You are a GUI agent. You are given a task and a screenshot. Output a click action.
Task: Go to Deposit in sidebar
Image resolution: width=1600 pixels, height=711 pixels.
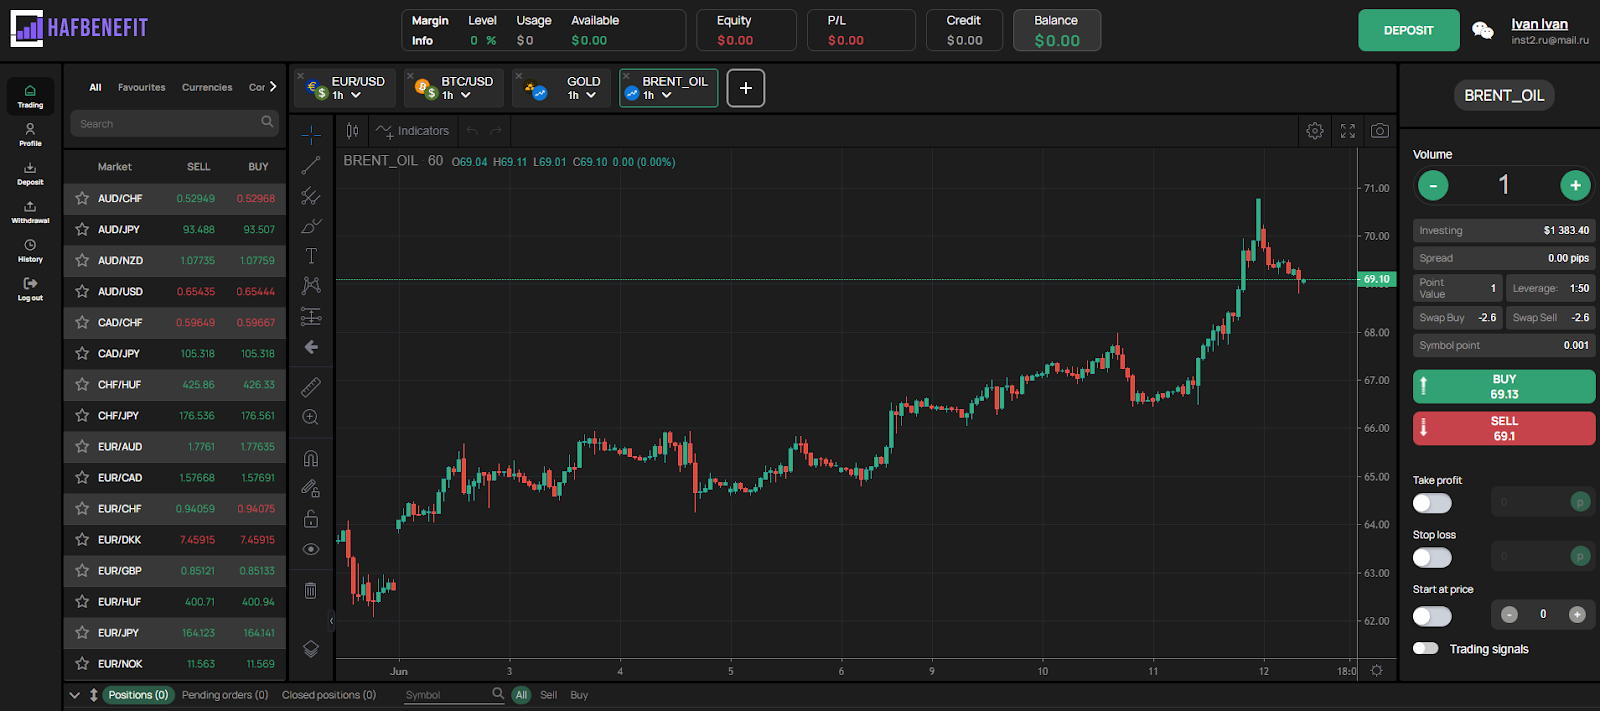point(30,174)
